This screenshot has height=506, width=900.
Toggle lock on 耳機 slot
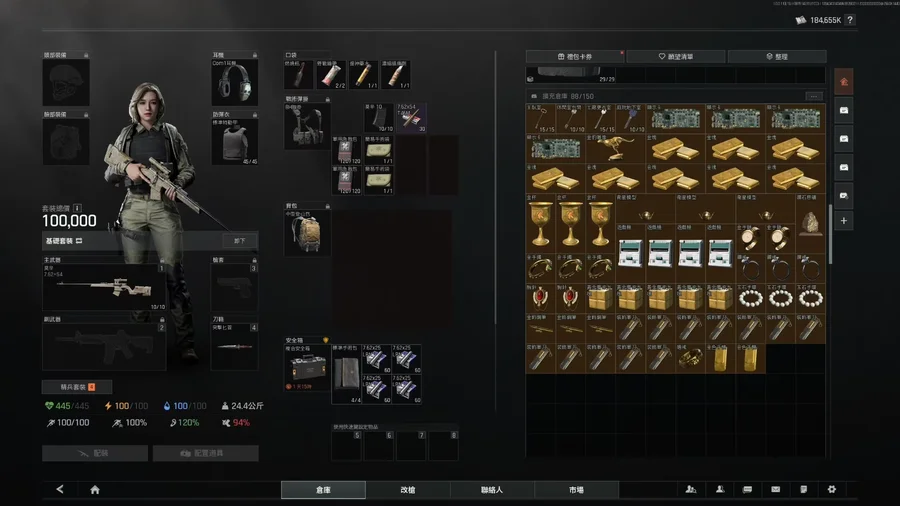pos(255,55)
